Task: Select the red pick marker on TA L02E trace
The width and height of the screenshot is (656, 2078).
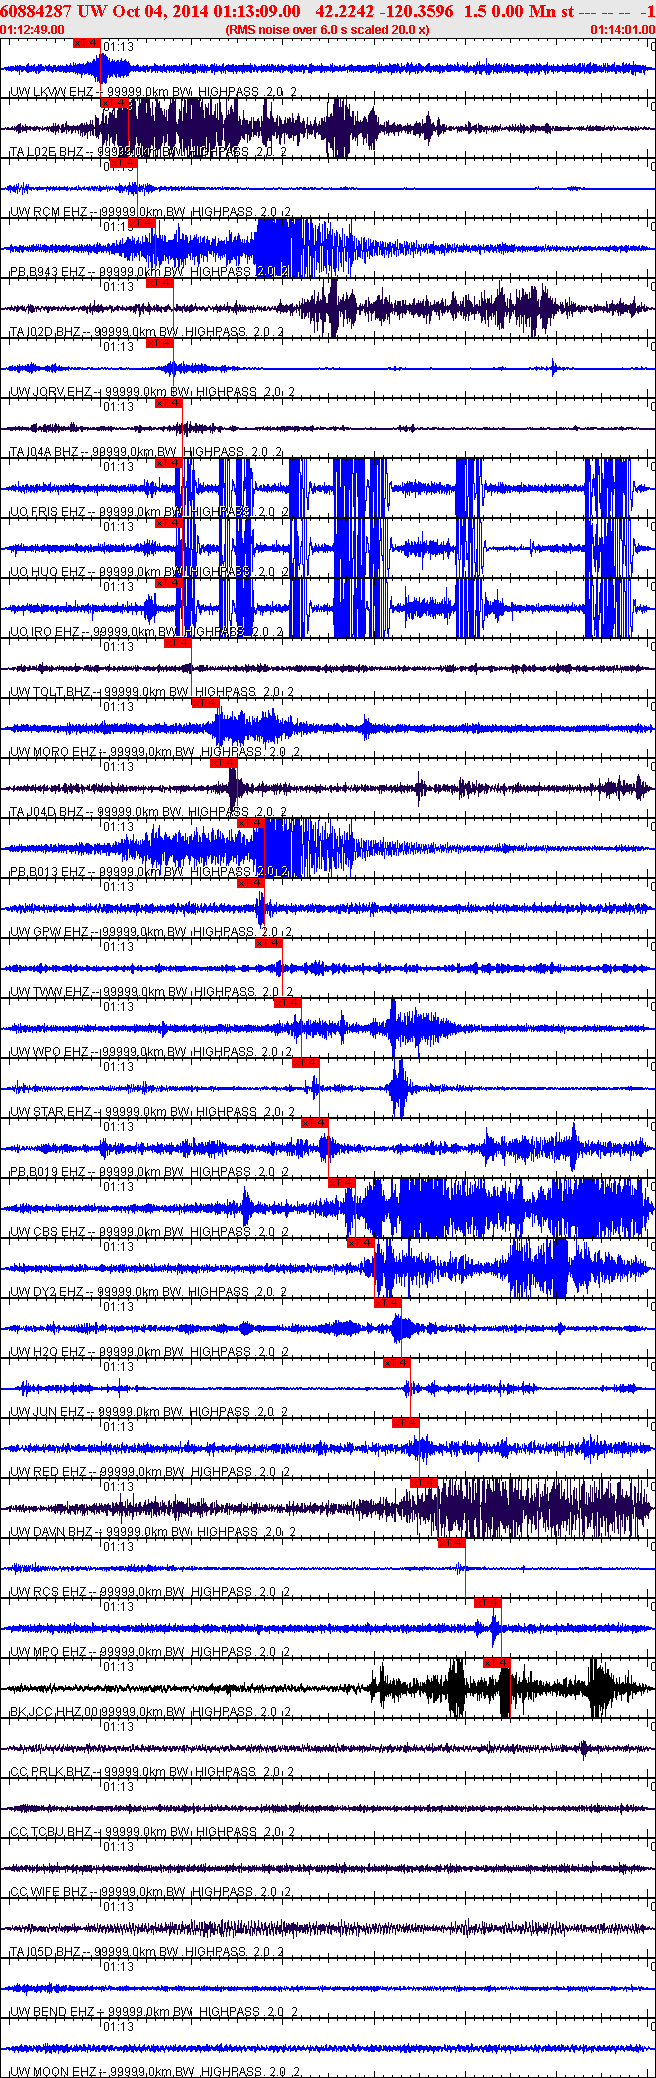Action: coord(114,103)
